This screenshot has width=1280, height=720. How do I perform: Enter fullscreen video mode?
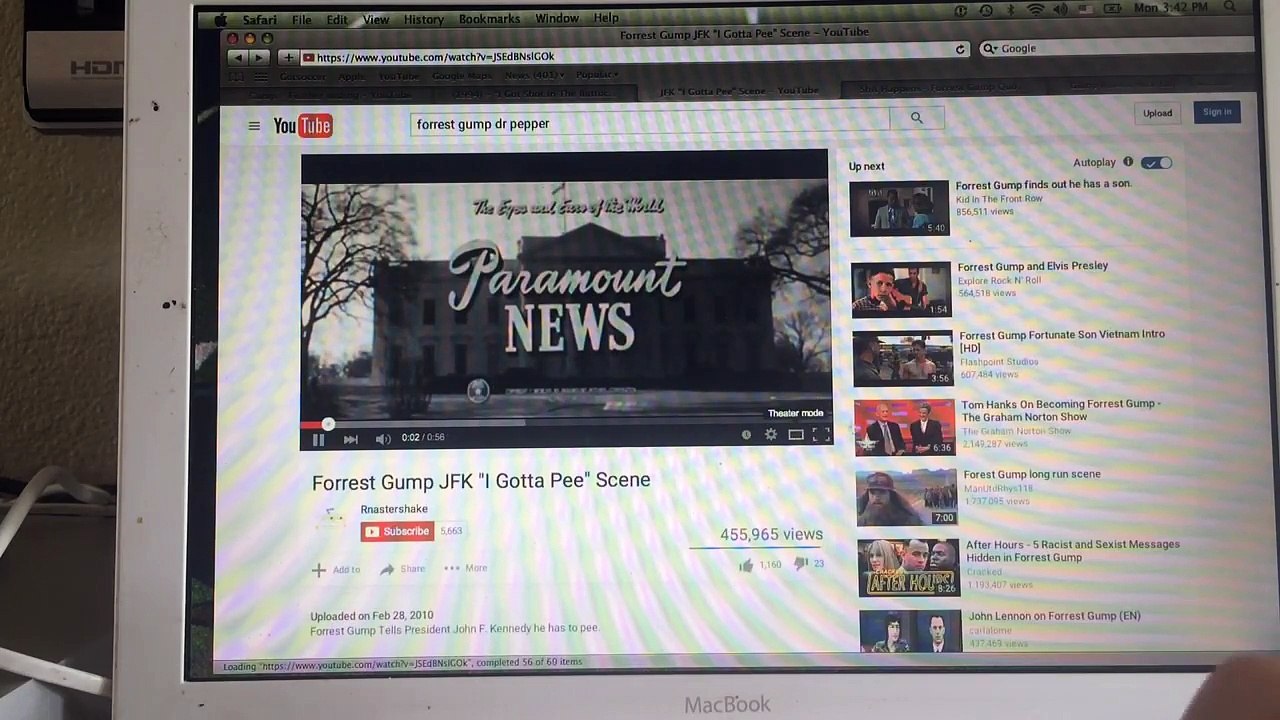pos(821,434)
